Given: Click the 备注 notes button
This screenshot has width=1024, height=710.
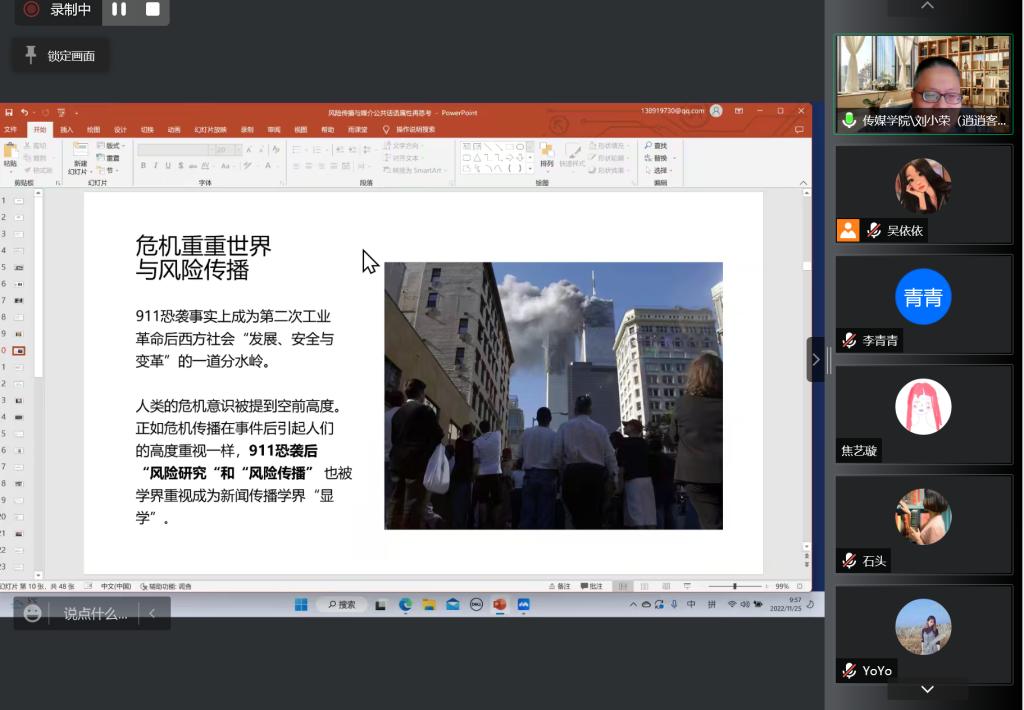Looking at the screenshot, I should pyautogui.click(x=560, y=587).
